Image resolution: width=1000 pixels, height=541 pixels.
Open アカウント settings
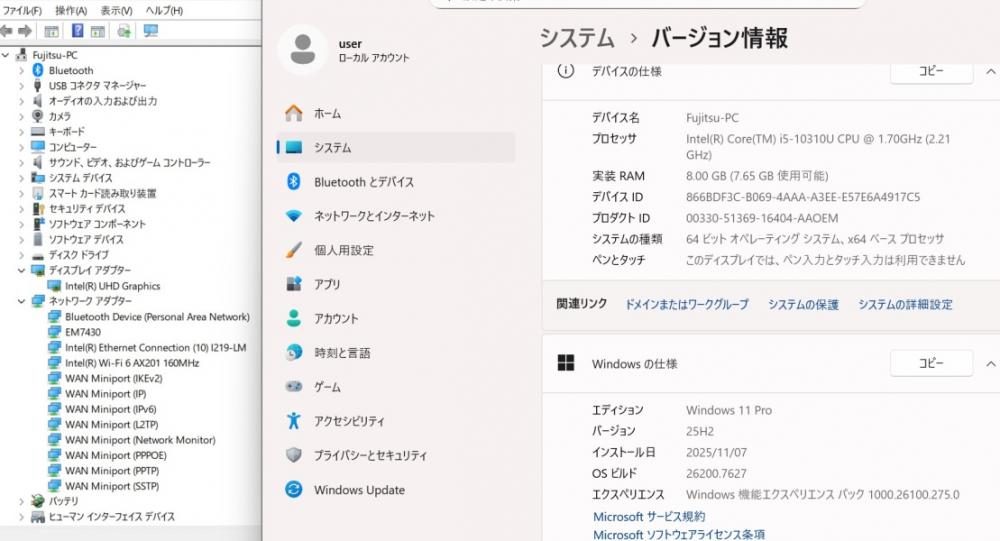(395, 318)
